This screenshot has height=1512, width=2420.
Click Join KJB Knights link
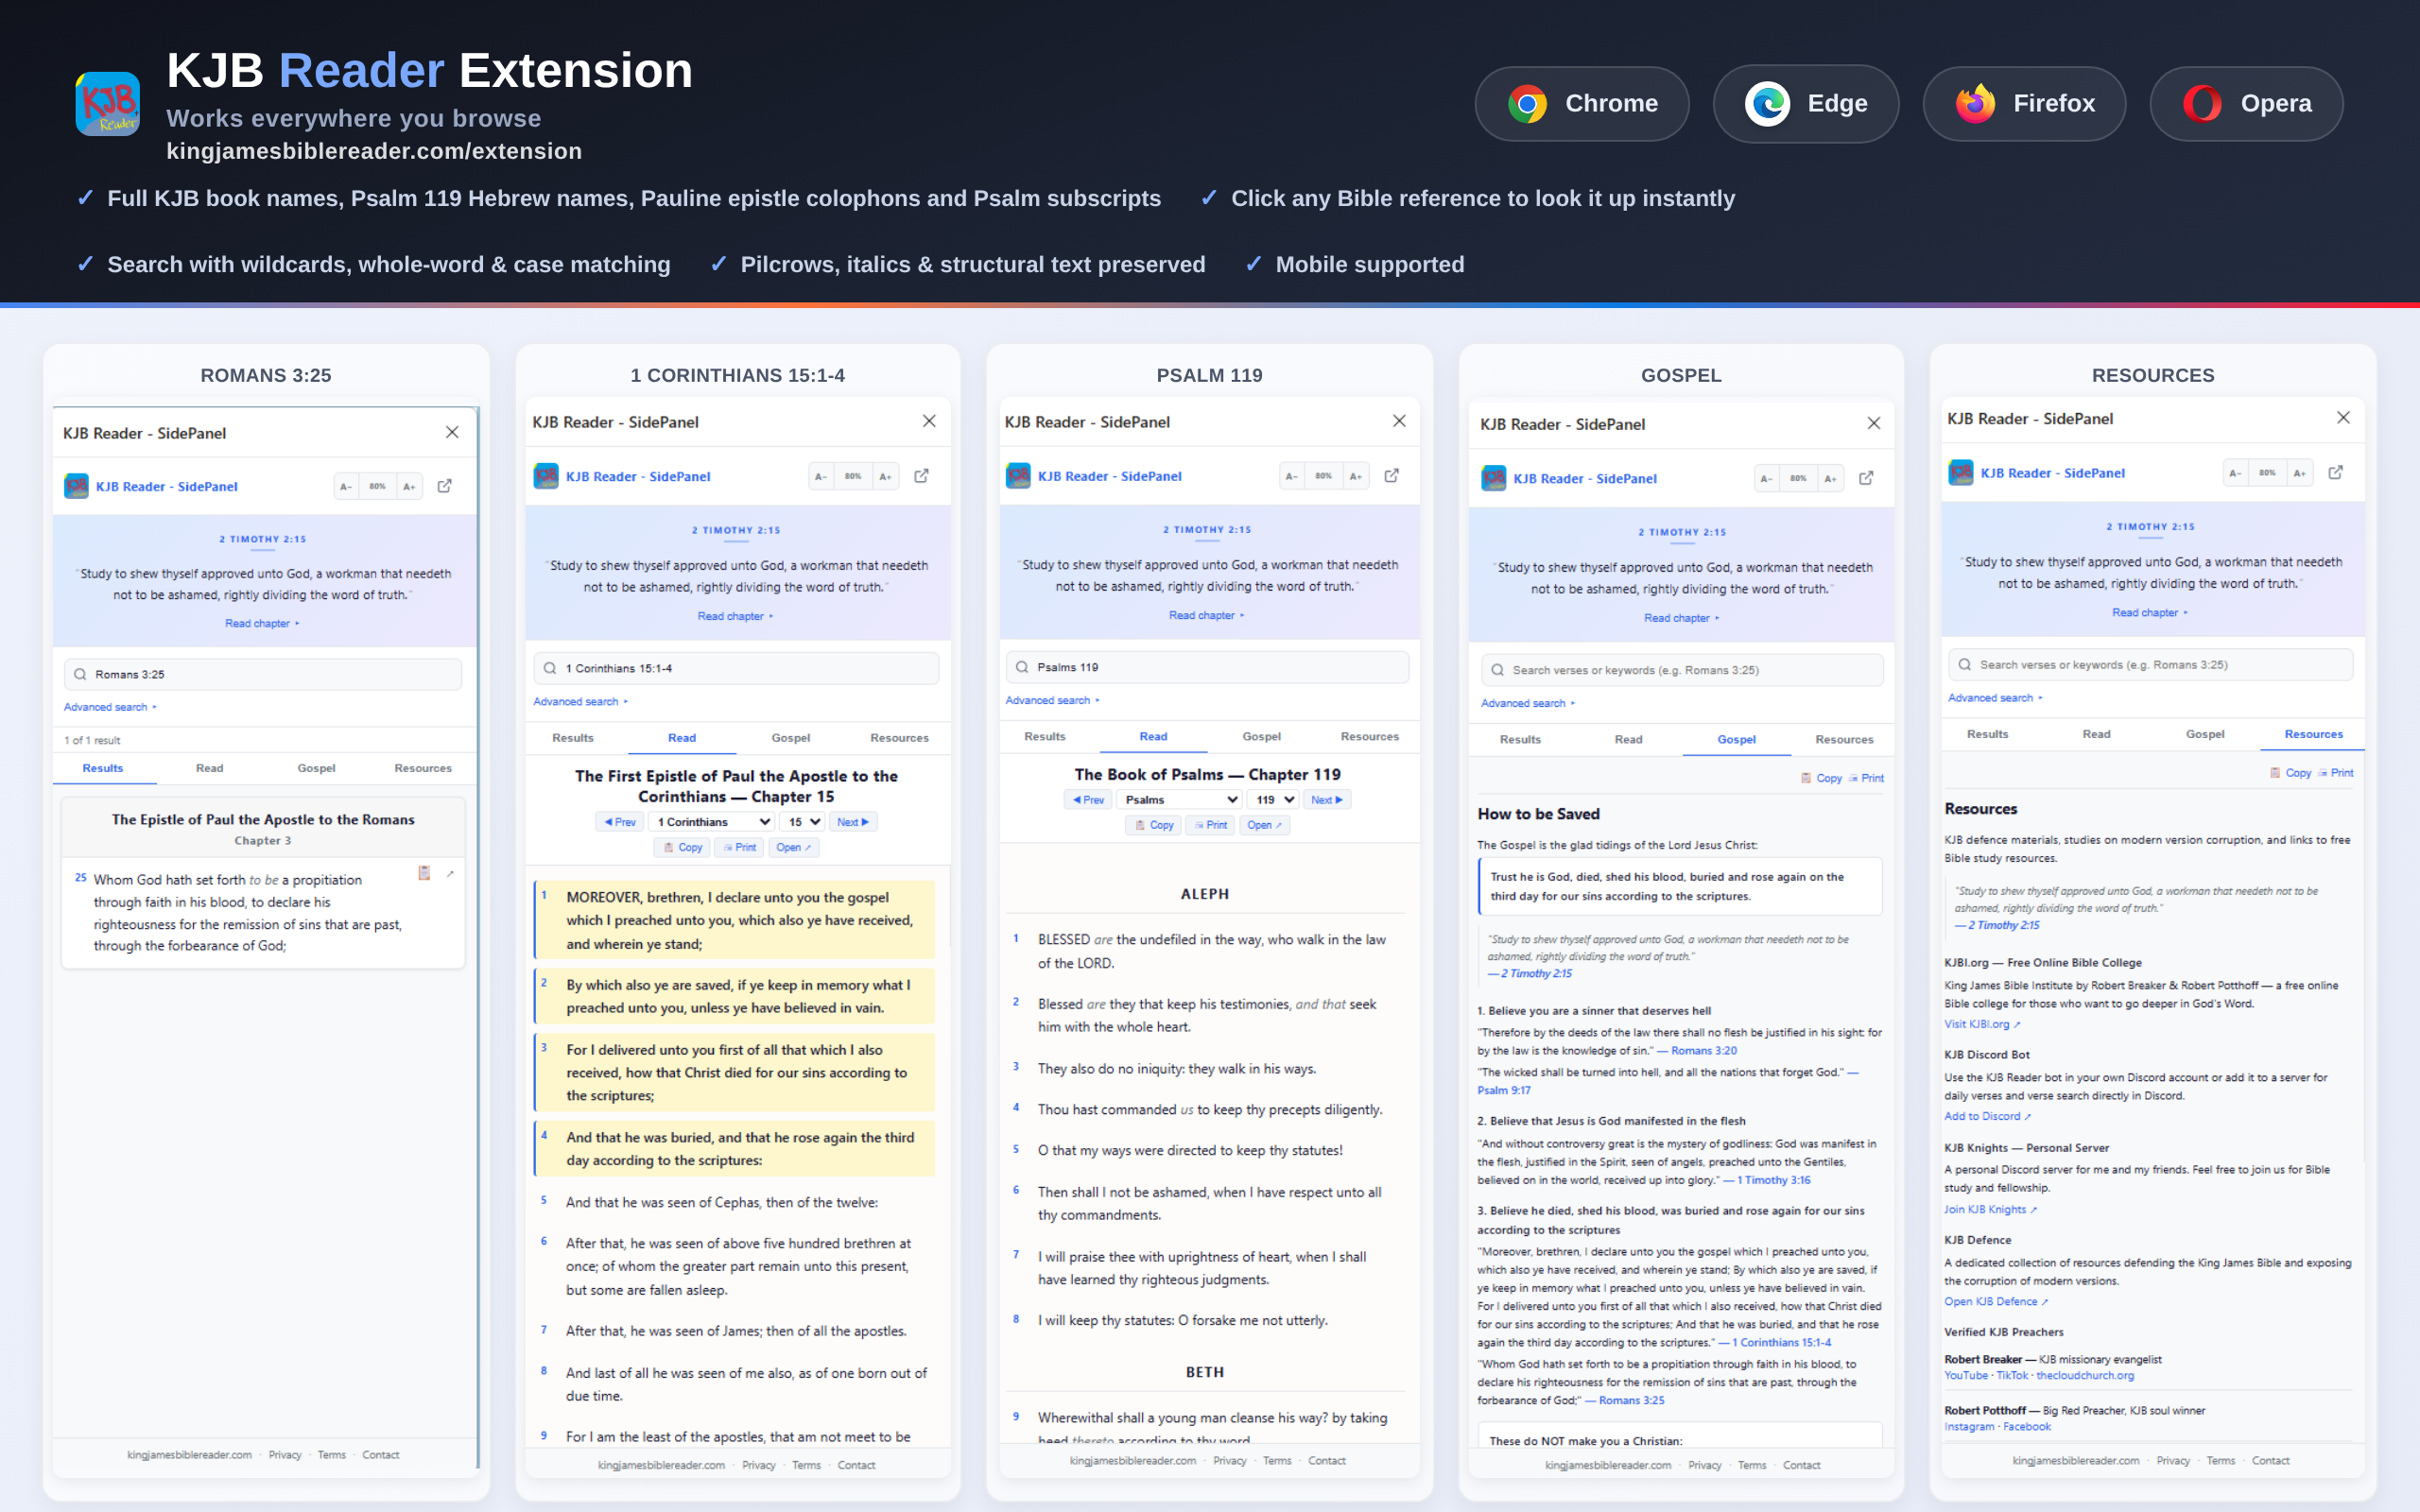tap(1990, 1209)
